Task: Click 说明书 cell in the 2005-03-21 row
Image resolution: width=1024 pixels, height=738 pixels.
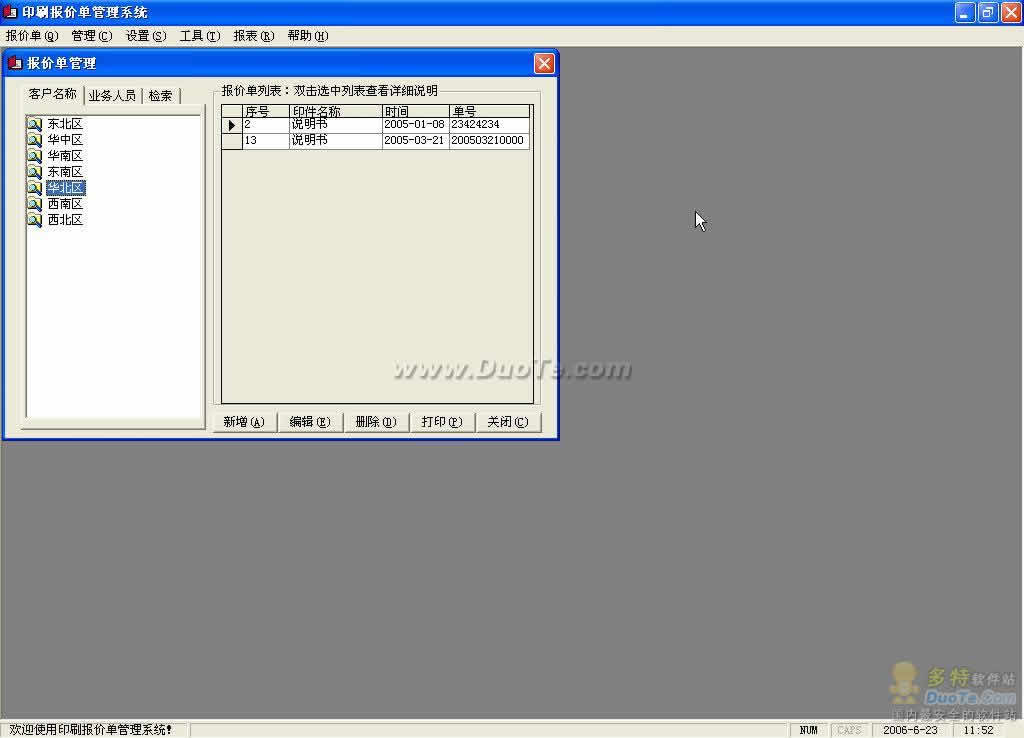Action: pos(336,141)
